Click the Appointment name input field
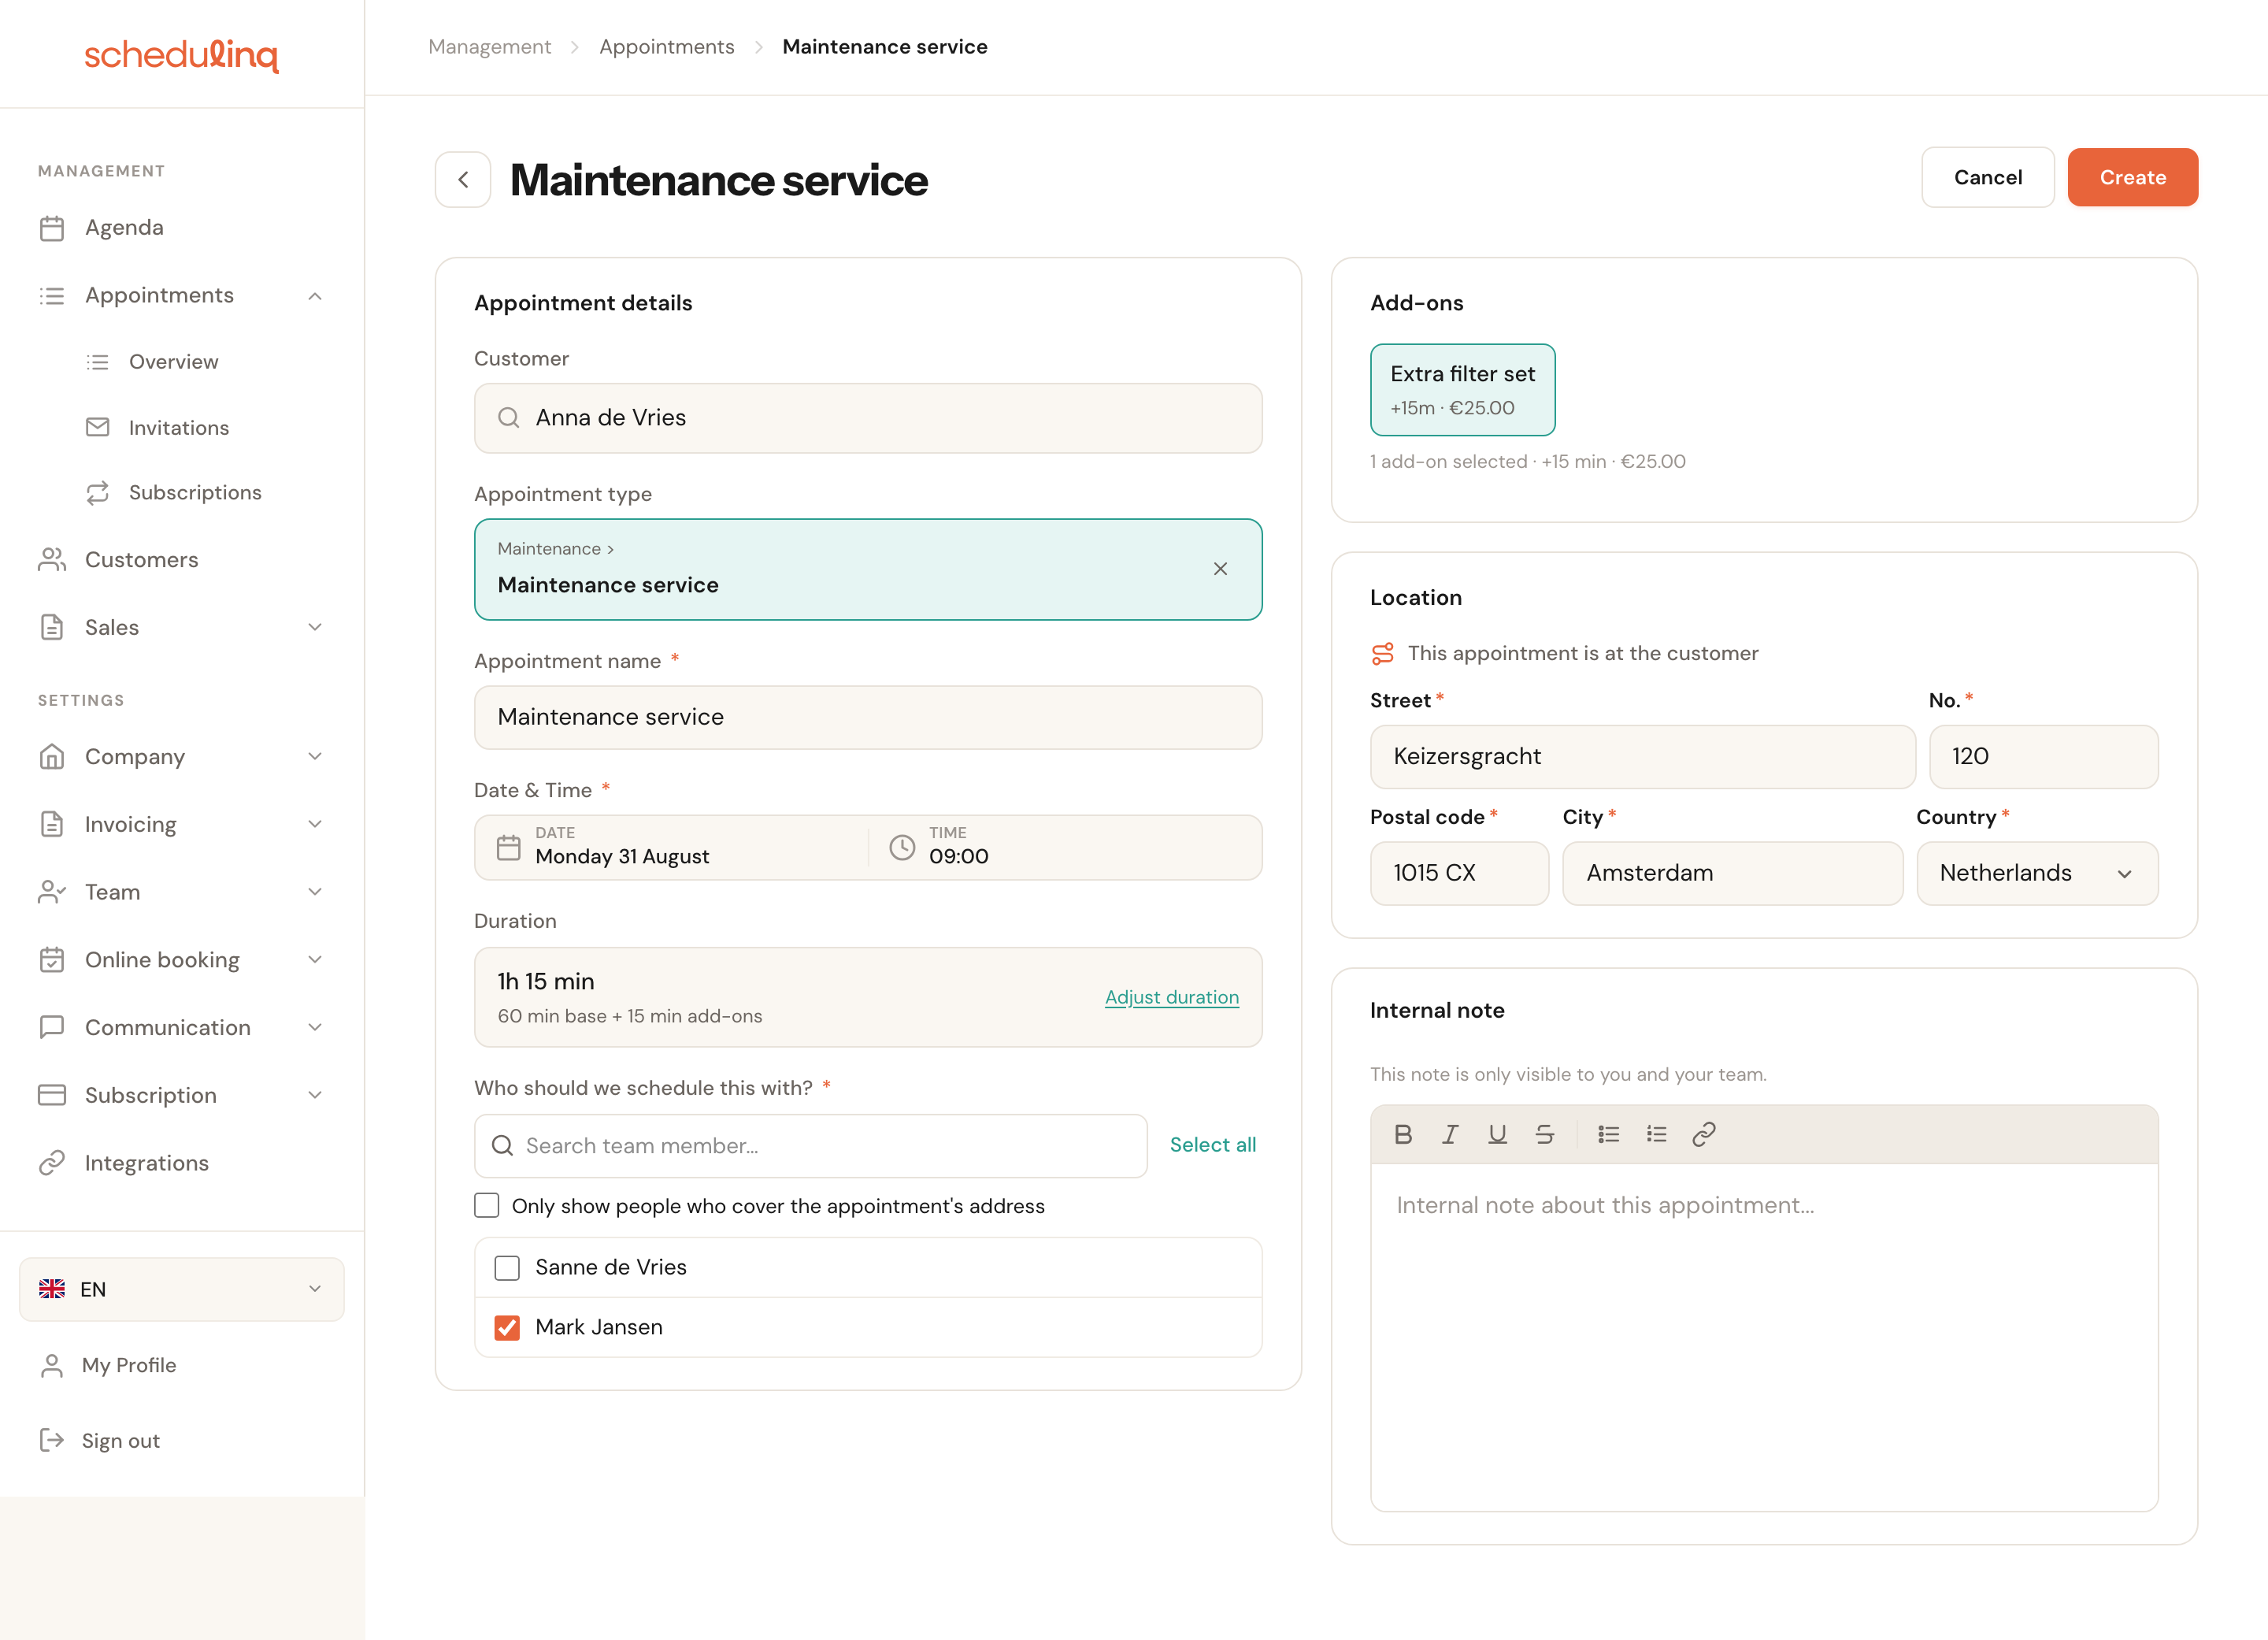2268x1640 pixels. tap(868, 718)
